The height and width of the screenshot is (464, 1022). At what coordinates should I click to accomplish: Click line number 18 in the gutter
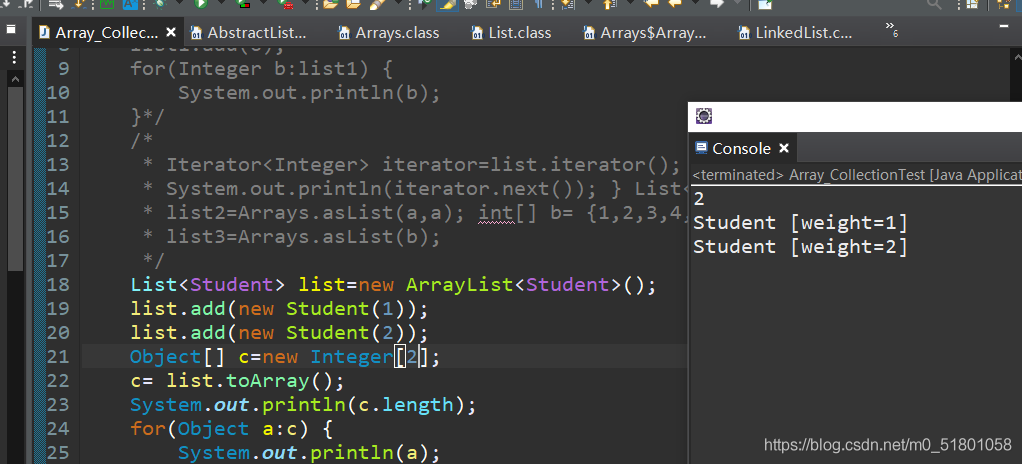coord(57,285)
